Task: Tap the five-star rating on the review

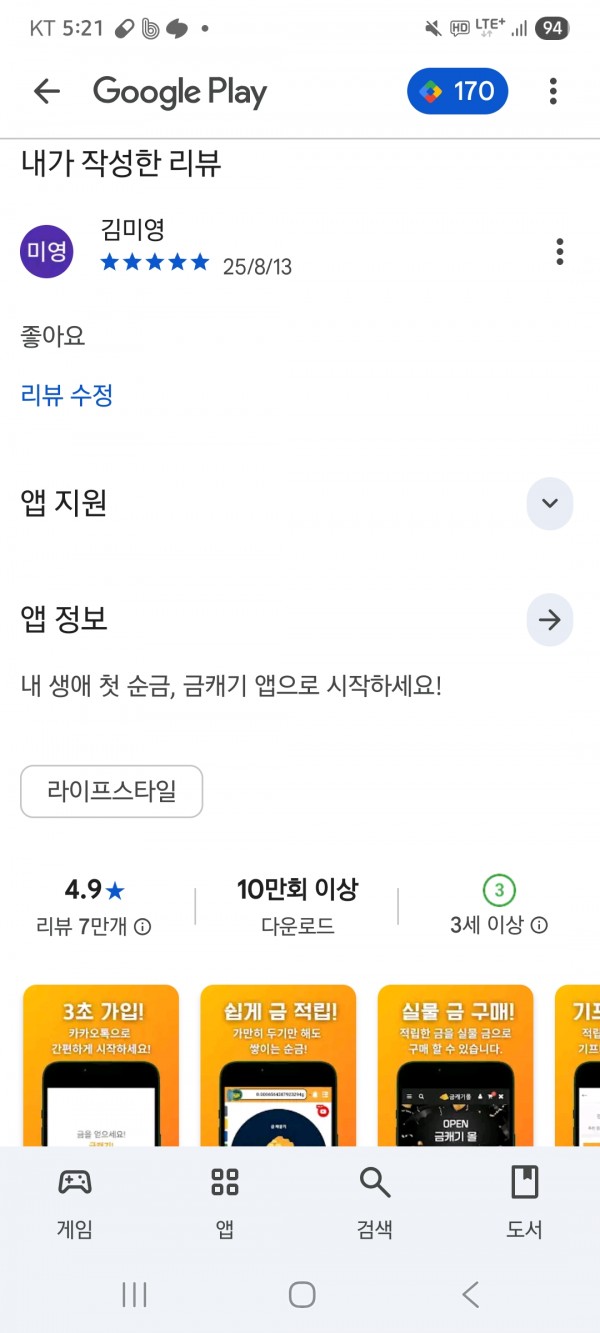Action: (155, 263)
